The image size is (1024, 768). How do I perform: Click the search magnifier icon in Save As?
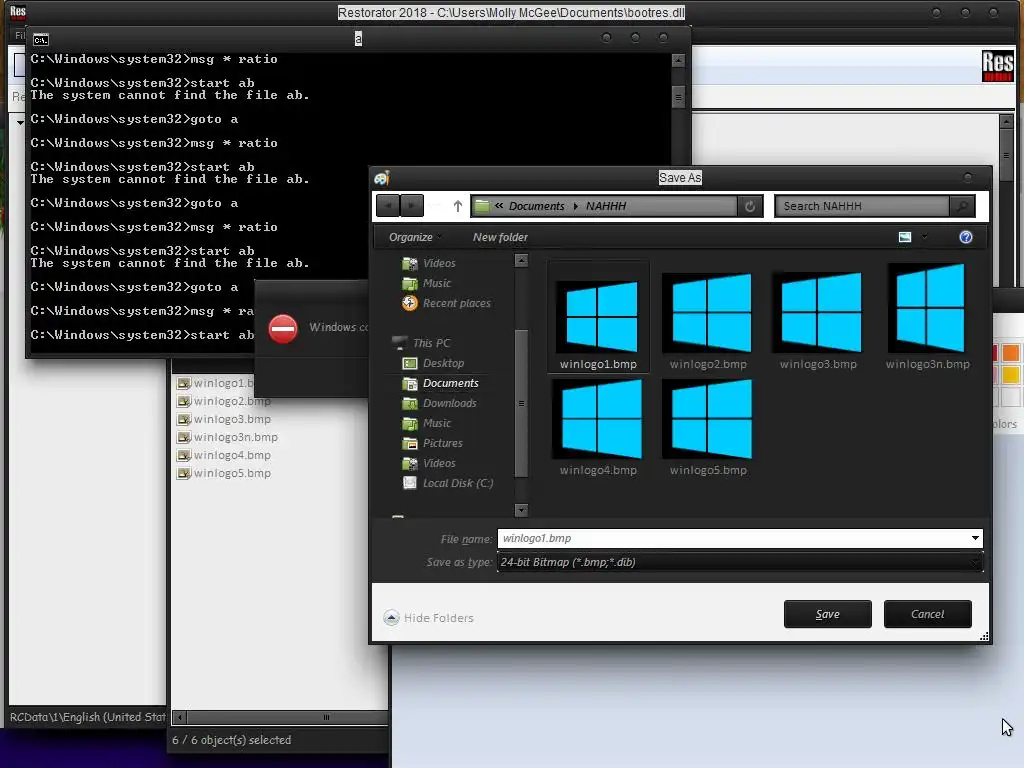point(962,206)
